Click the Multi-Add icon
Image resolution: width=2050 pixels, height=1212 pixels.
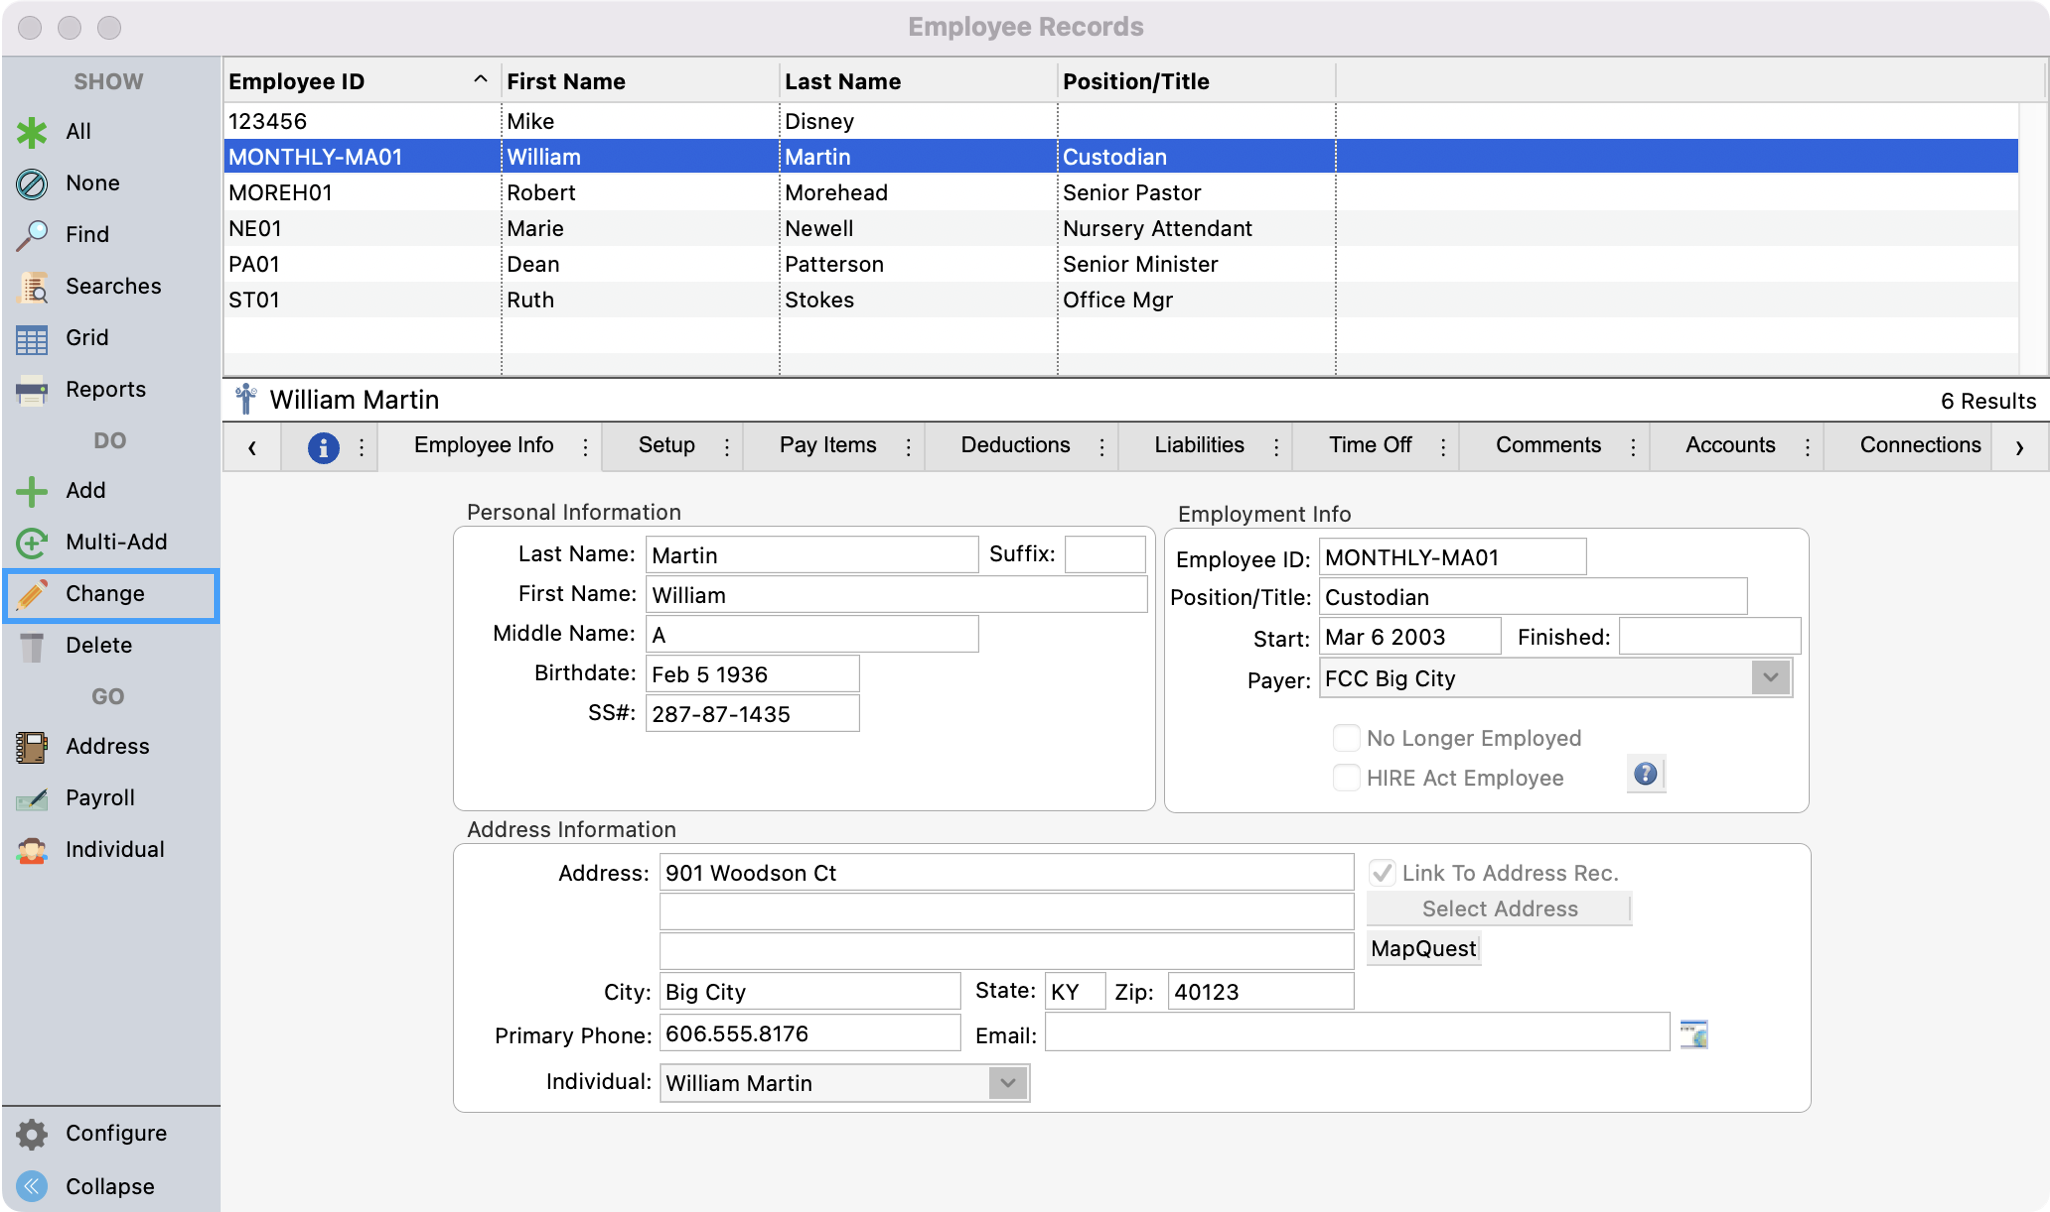tap(32, 542)
